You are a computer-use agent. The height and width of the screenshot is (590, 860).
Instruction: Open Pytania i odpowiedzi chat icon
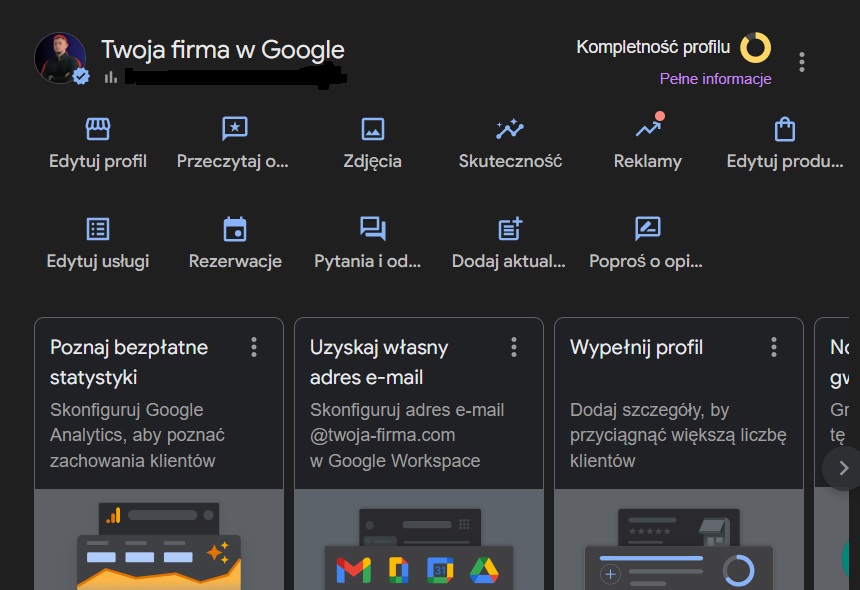(372, 229)
